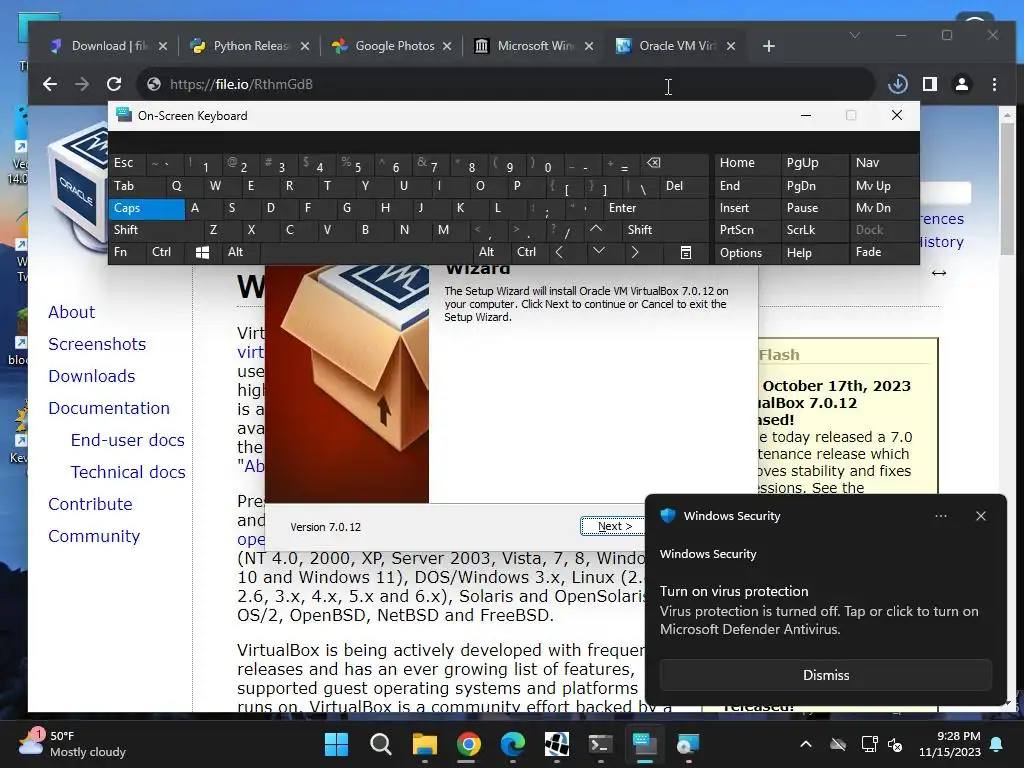The width and height of the screenshot is (1024, 768).
Task: Click the right arrow key on keyboard
Action: tap(634, 252)
